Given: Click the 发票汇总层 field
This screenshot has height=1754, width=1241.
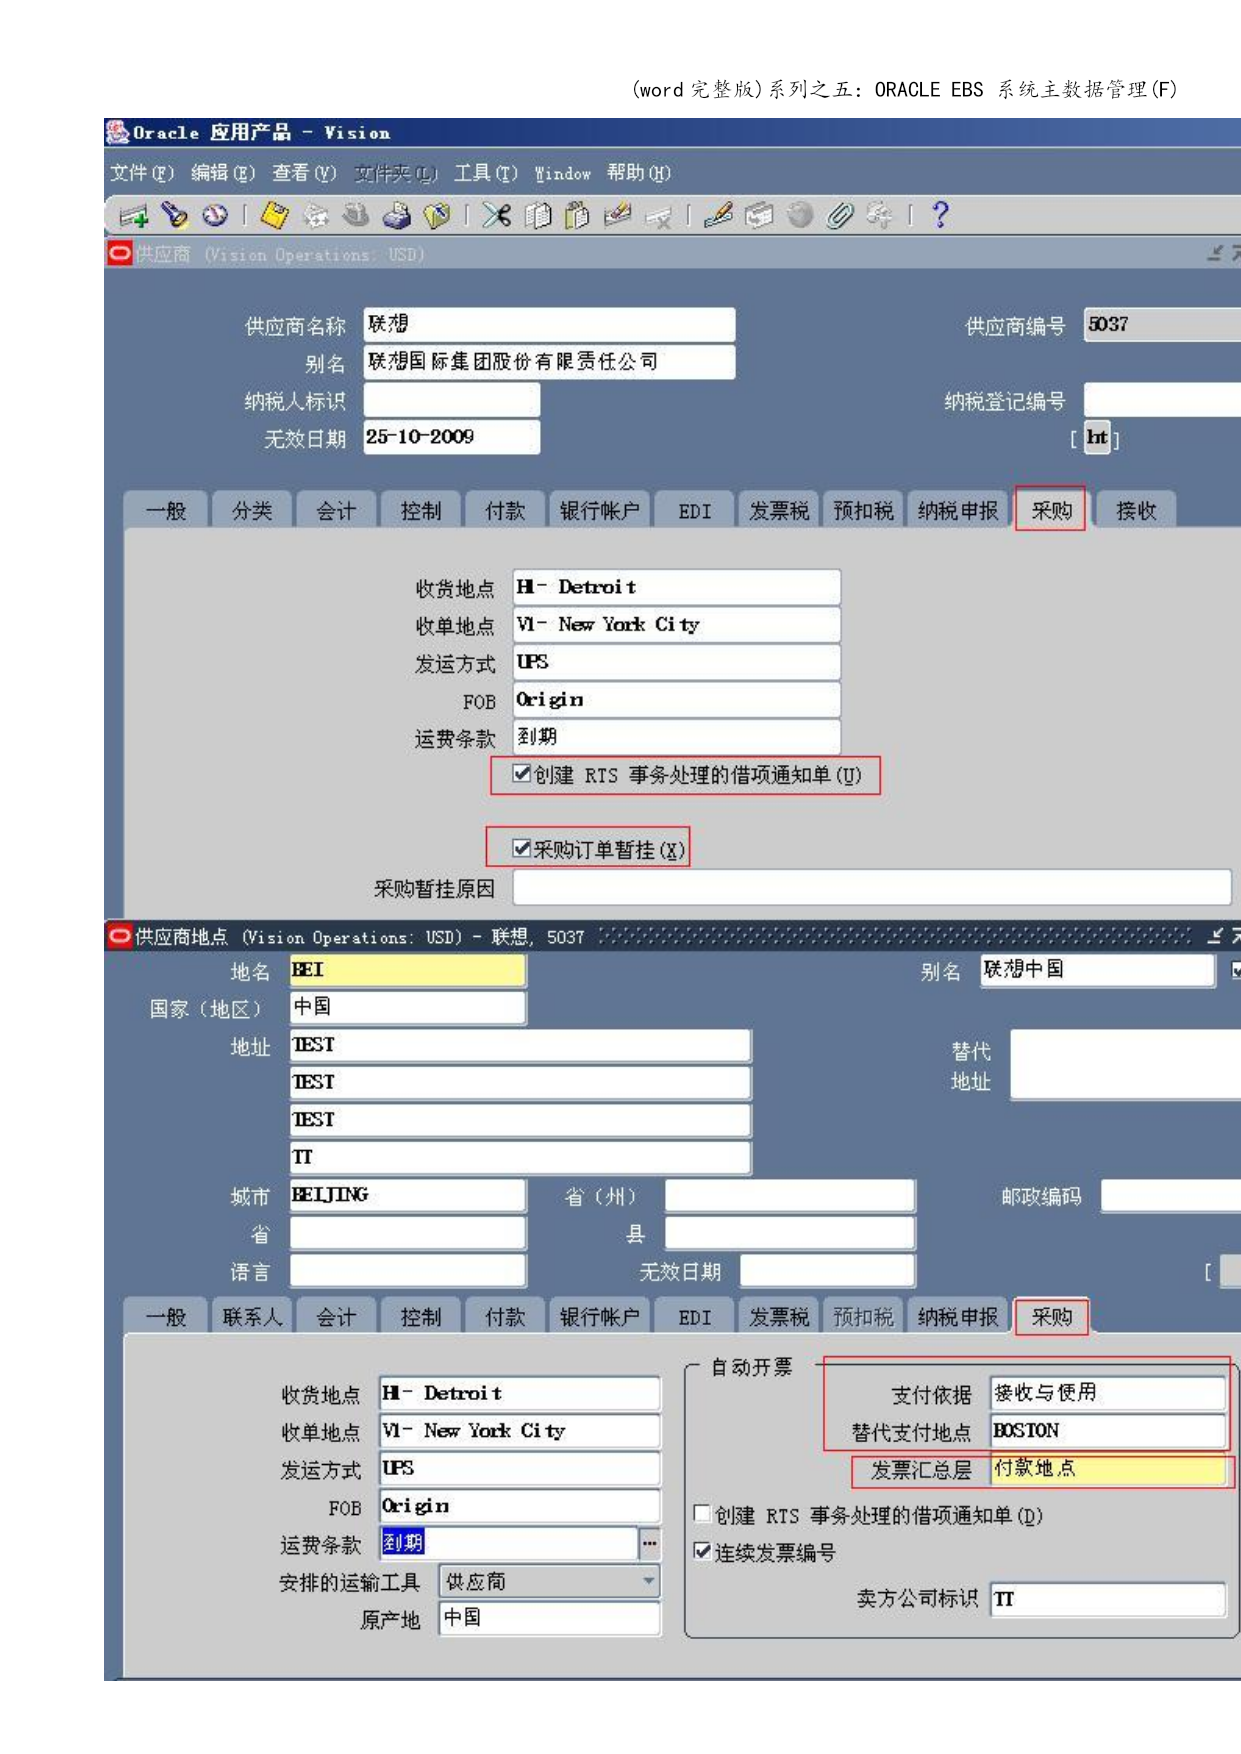Looking at the screenshot, I should 1107,1468.
